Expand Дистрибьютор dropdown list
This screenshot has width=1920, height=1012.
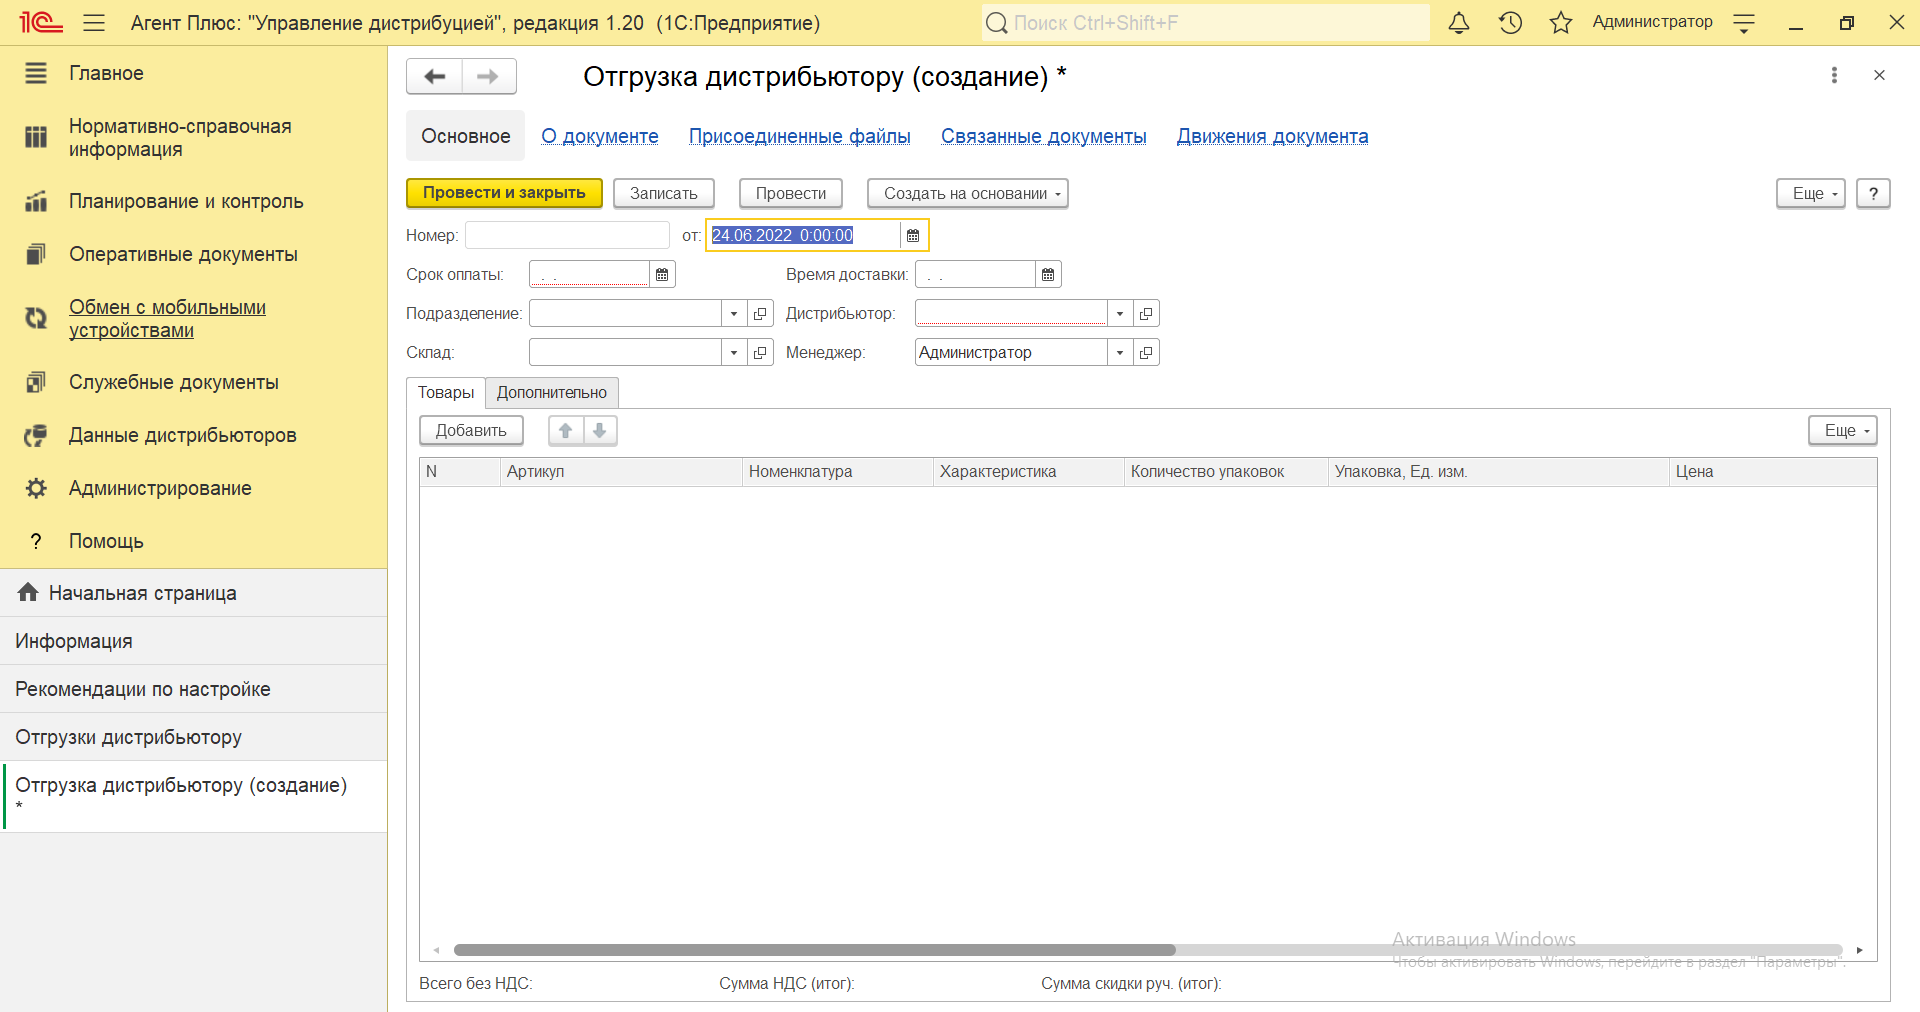[1120, 313]
